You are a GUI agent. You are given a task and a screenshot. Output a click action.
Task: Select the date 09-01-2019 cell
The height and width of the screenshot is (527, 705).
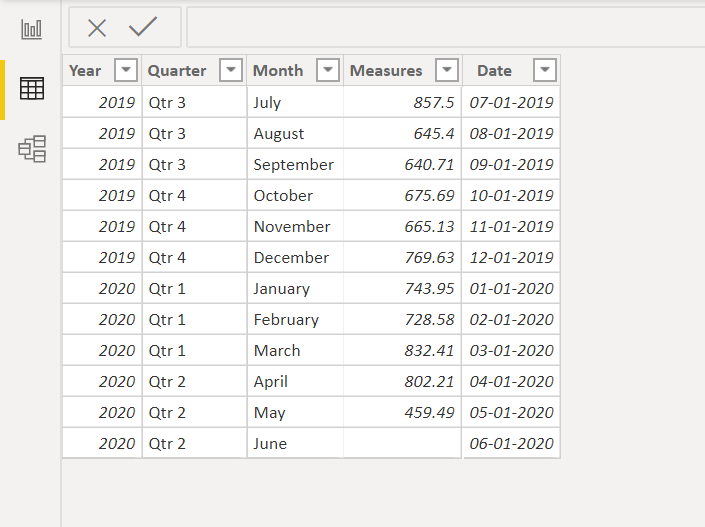[512, 165]
